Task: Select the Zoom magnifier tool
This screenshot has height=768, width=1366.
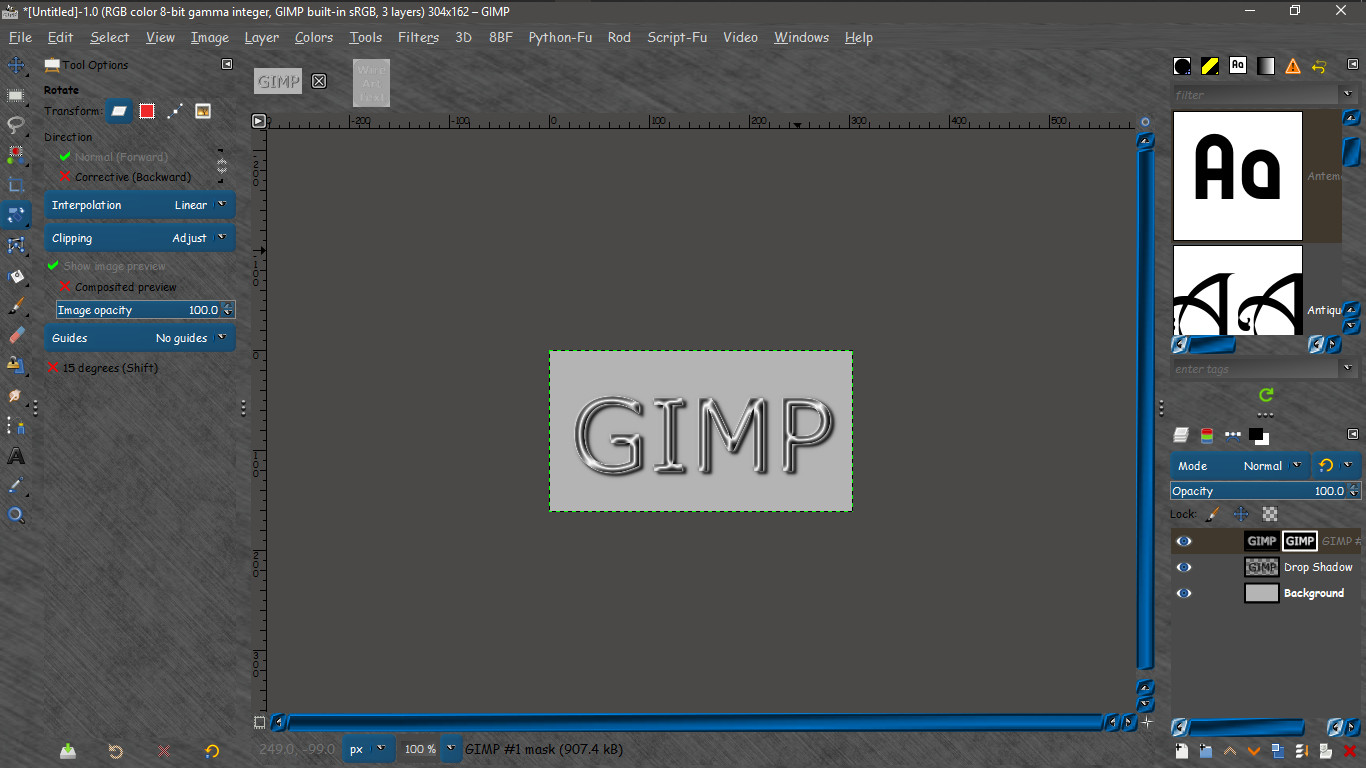Action: click(x=16, y=516)
